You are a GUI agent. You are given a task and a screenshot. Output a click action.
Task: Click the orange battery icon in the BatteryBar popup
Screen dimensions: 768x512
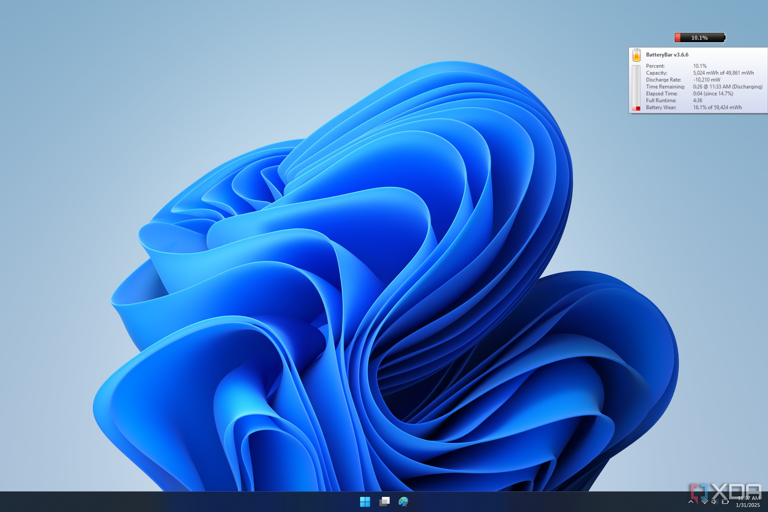636,56
